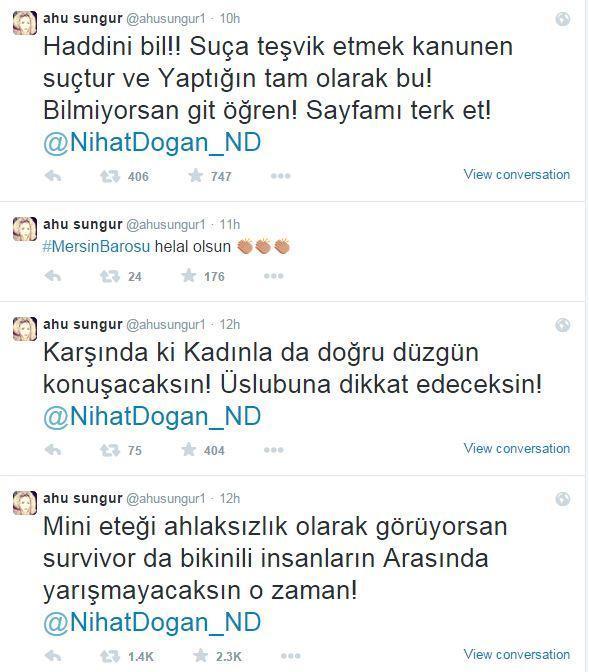Open more options on the 'Haddini bil!!' tweet
The height and width of the screenshot is (672, 589).
[281, 176]
